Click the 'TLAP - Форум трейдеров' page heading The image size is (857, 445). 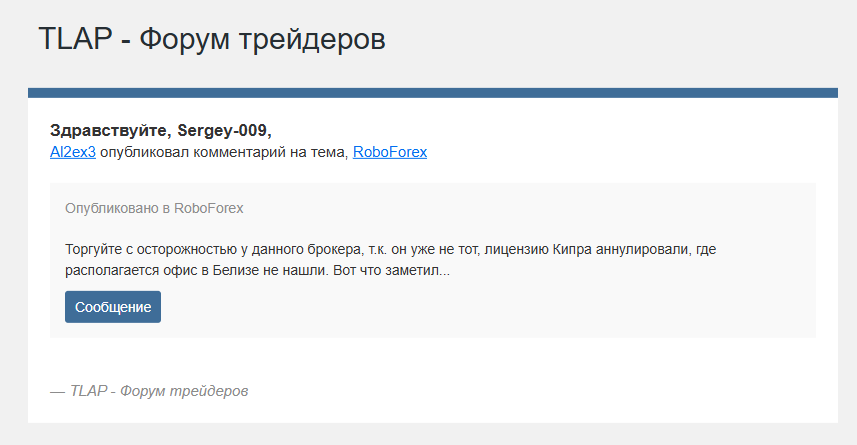[x=212, y=39]
